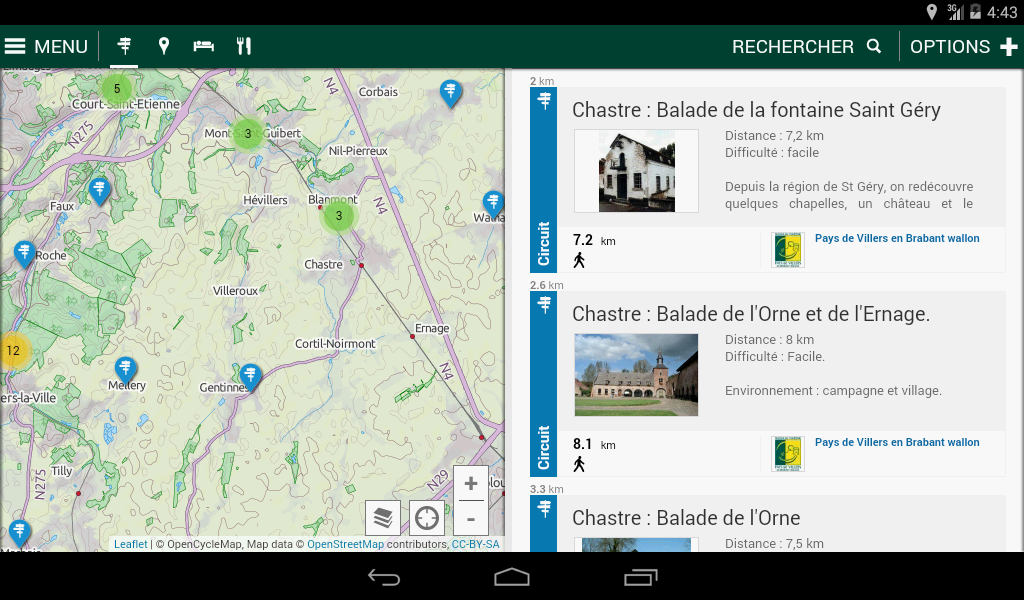Screen dimensions: 1024x600
Task: Open cluster marker 5 near Court-Saint-Etienne
Action: 117,89
